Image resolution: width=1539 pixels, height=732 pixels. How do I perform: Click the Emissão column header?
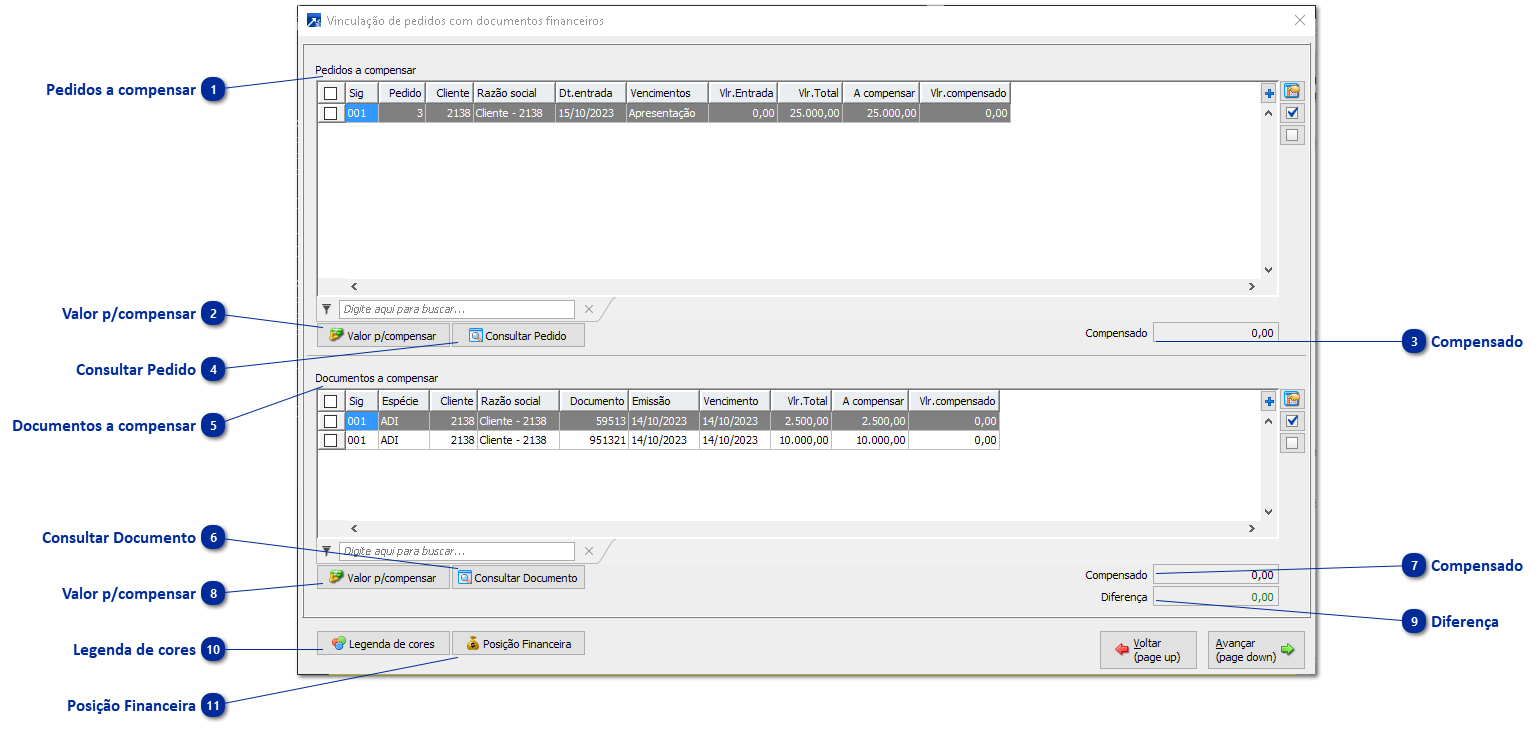point(664,401)
